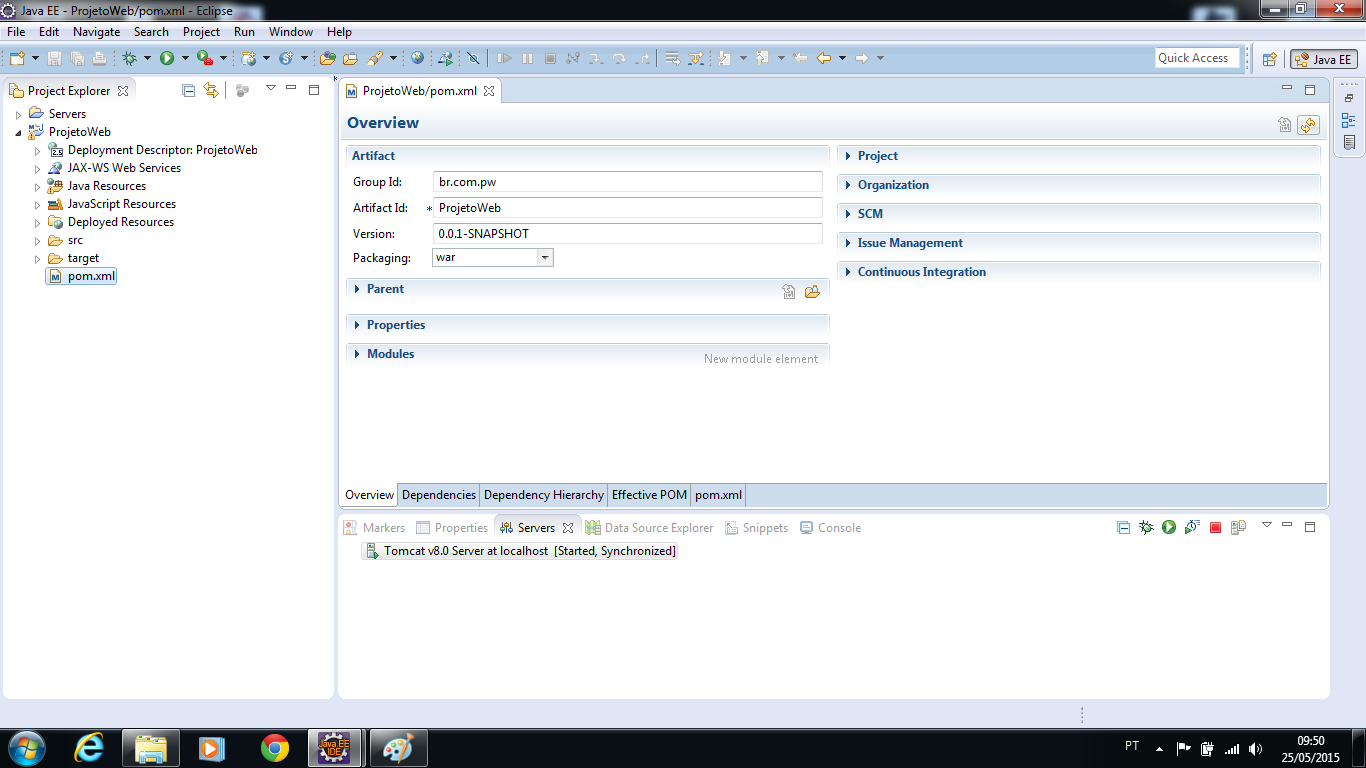Collapse the ProjetoWeb project node
Screen dimensions: 1366x768
[18, 133]
